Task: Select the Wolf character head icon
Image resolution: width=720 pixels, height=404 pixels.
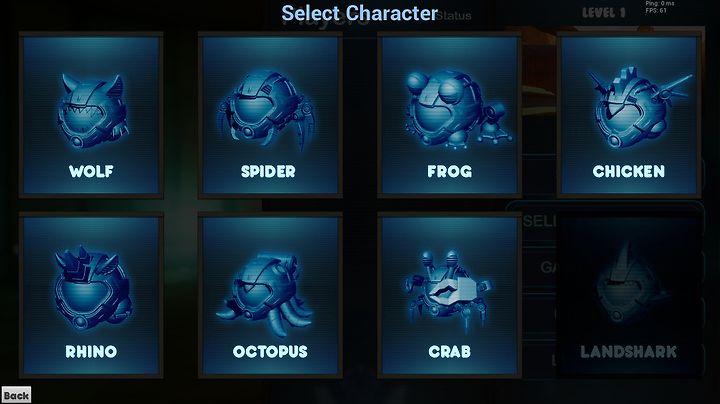Action: pyautogui.click(x=92, y=111)
